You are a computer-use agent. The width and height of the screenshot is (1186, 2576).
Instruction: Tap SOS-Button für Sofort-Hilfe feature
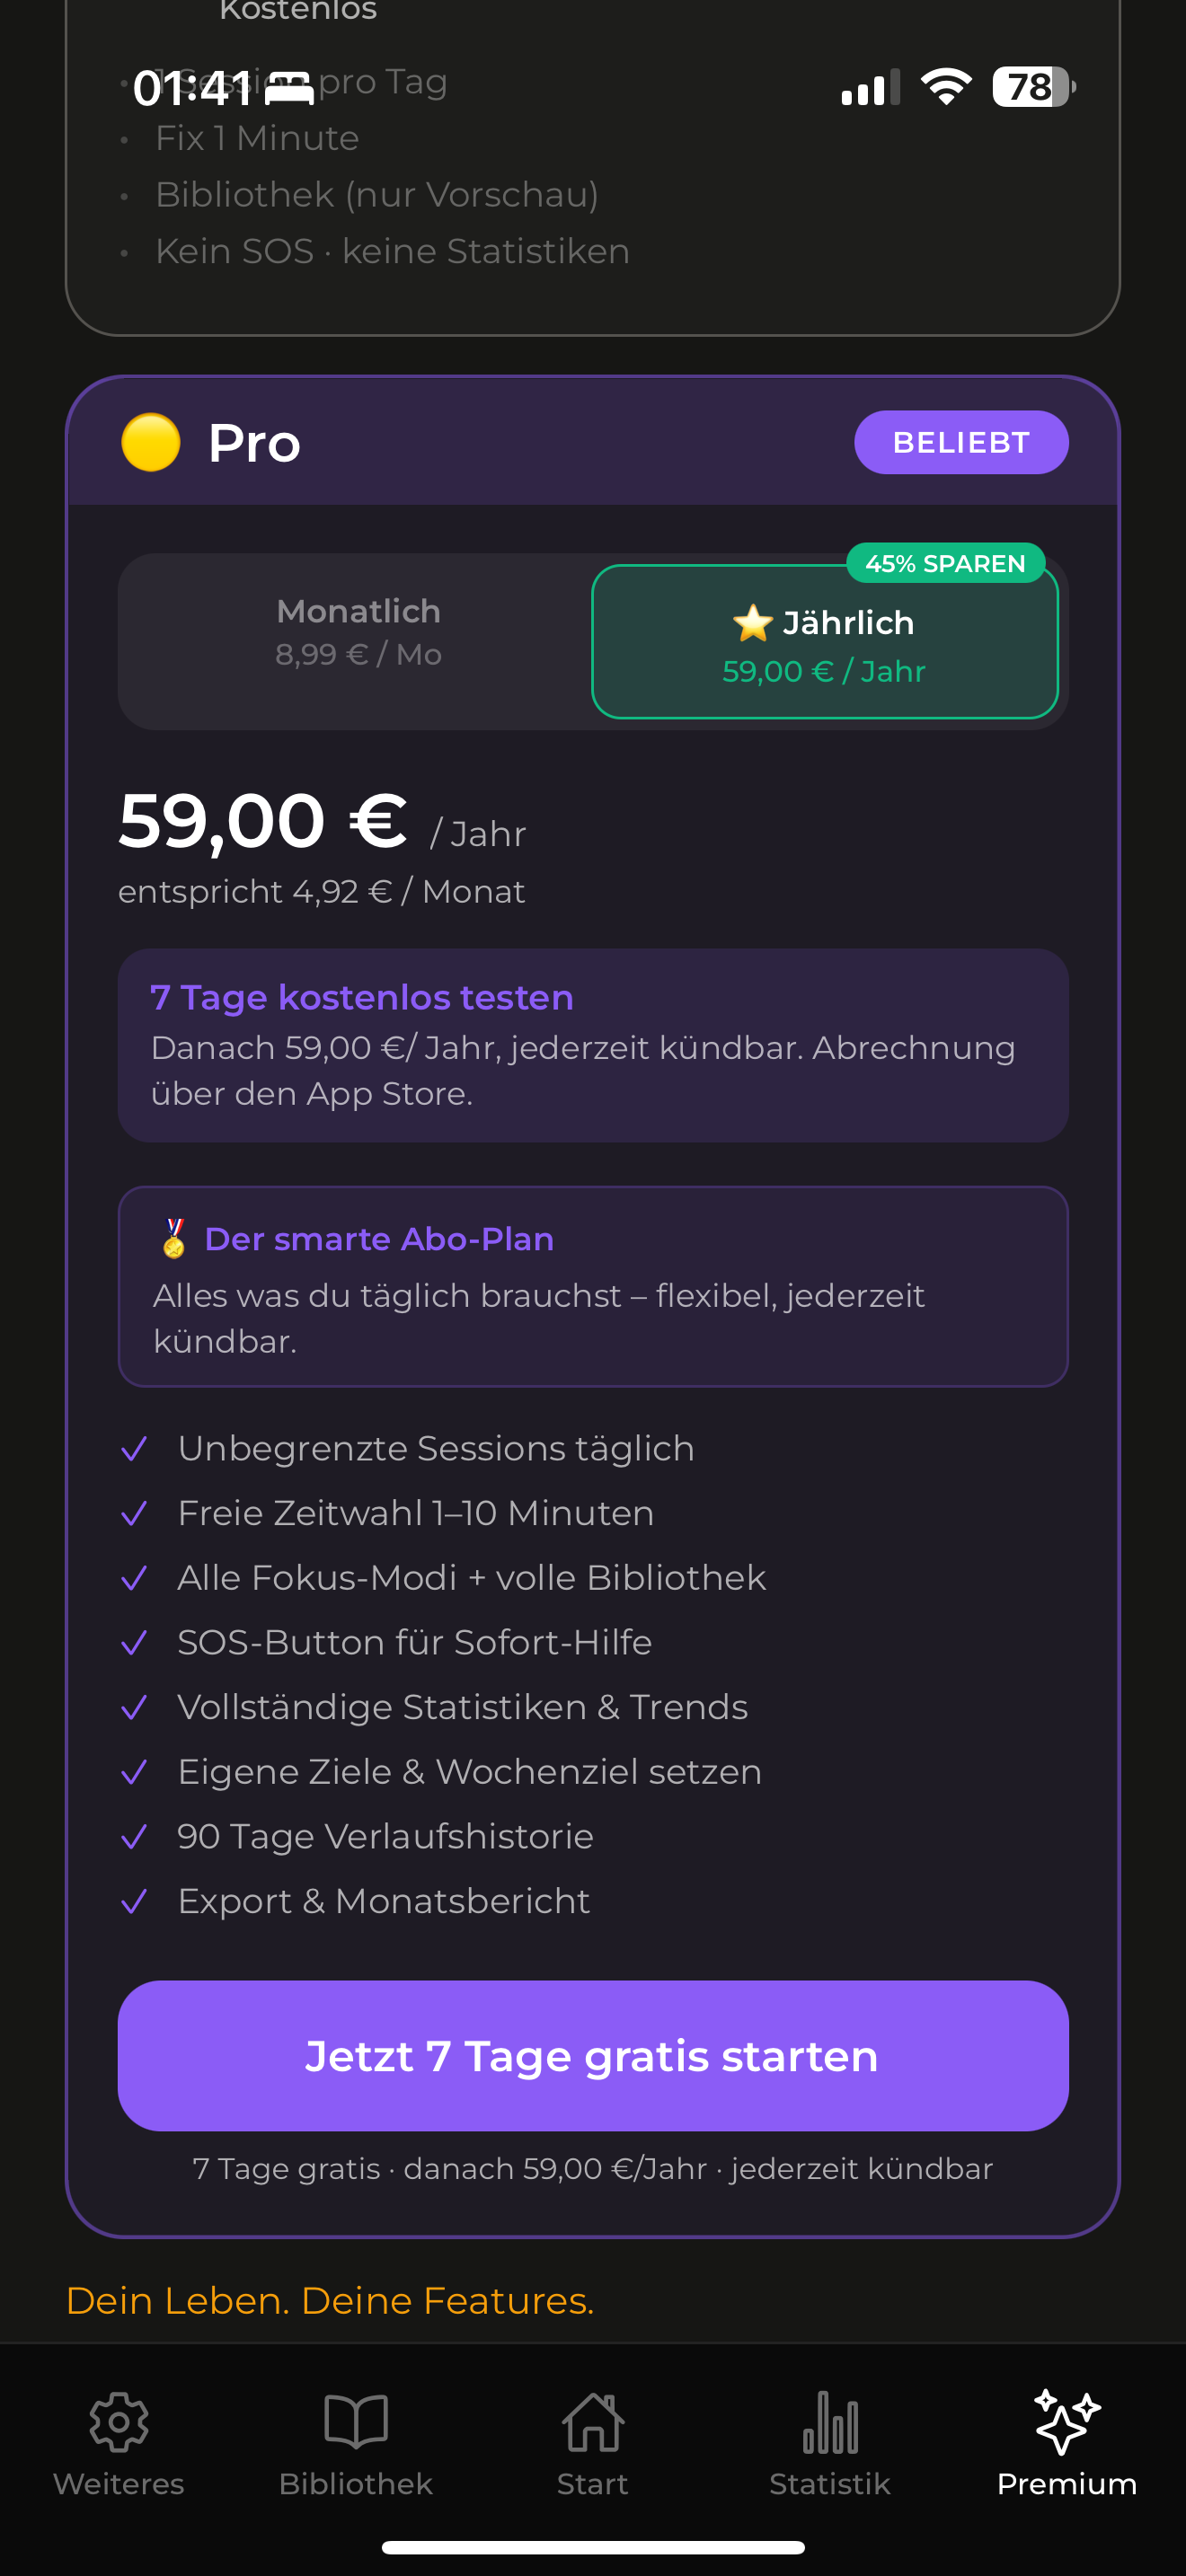[414, 1642]
